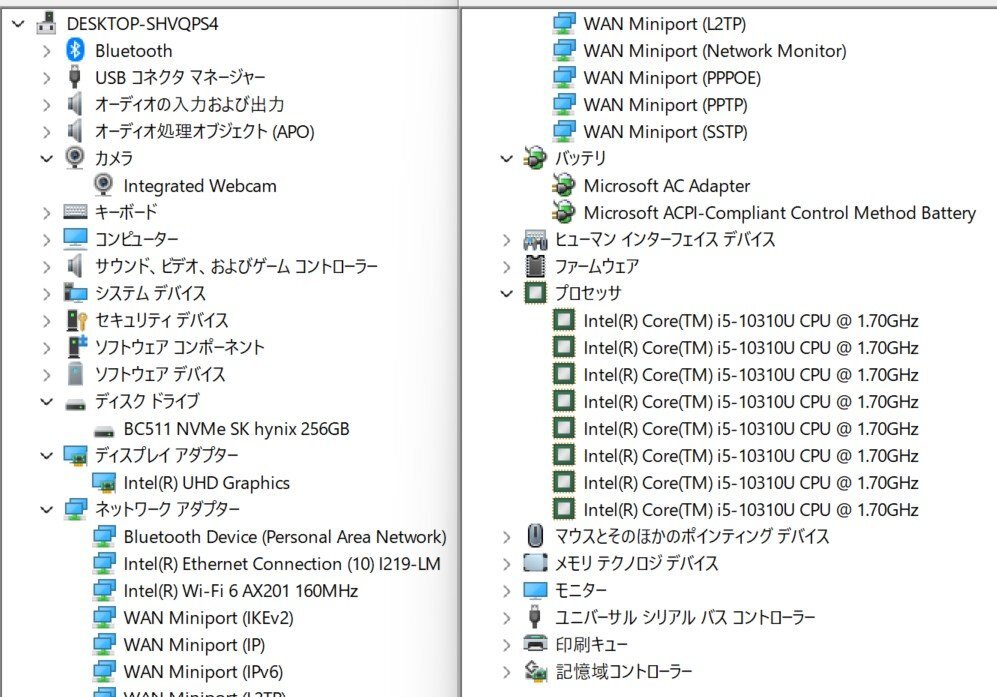Select the カメラ category label

[114, 158]
